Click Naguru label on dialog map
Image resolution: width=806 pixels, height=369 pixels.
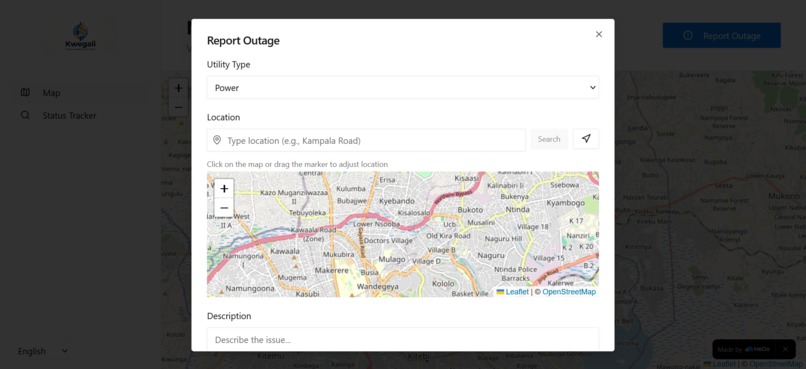[491, 255]
